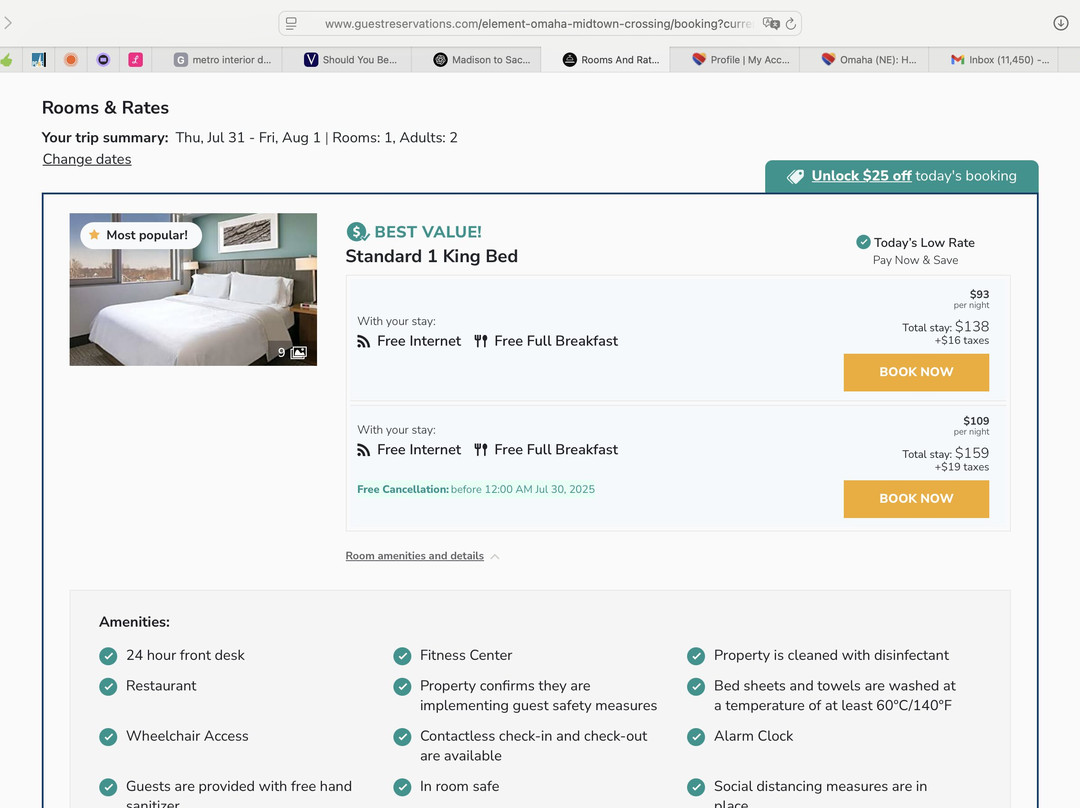Screen dimensions: 1080x808
Task: Click the orange circle pinned tab
Action: point(71,60)
